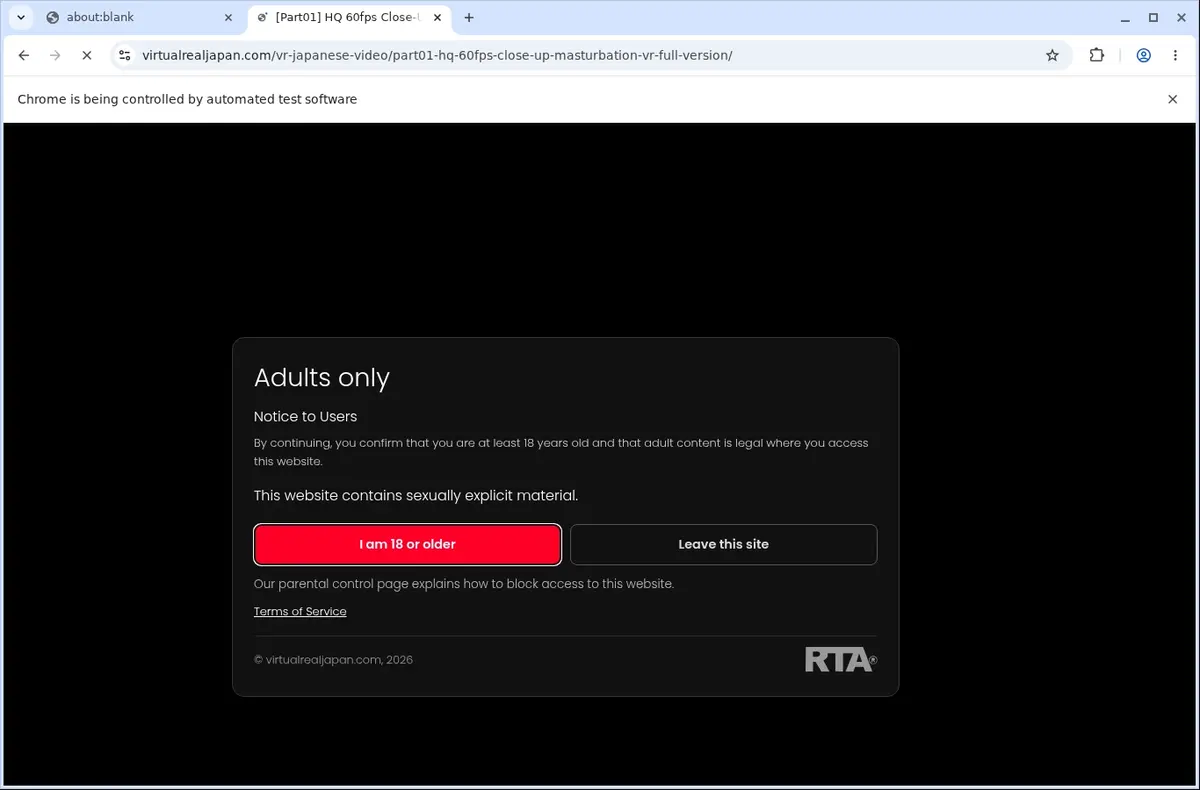Open Chrome's three-dot menu
Image resolution: width=1200 pixels, height=790 pixels.
pyautogui.click(x=1175, y=55)
